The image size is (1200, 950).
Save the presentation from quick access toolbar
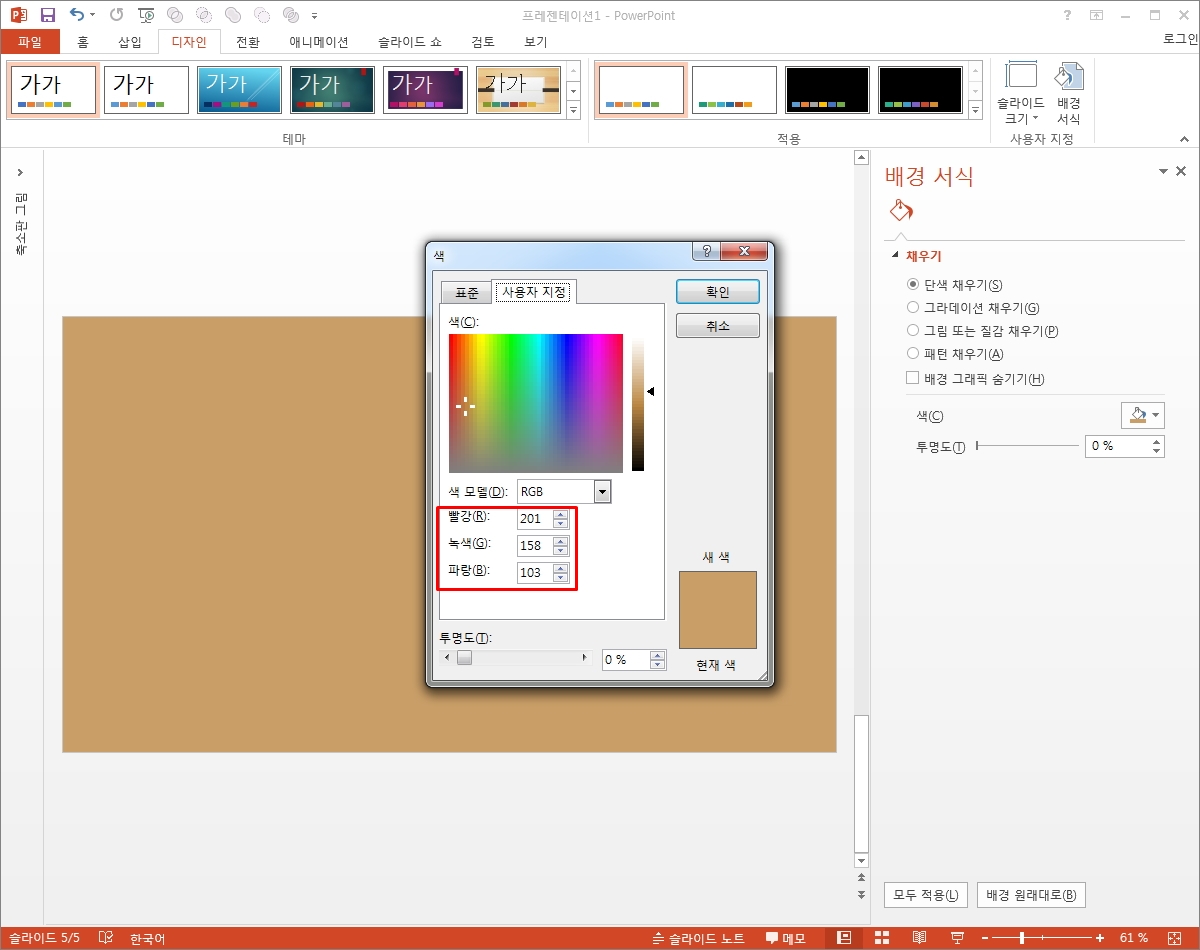coord(47,15)
